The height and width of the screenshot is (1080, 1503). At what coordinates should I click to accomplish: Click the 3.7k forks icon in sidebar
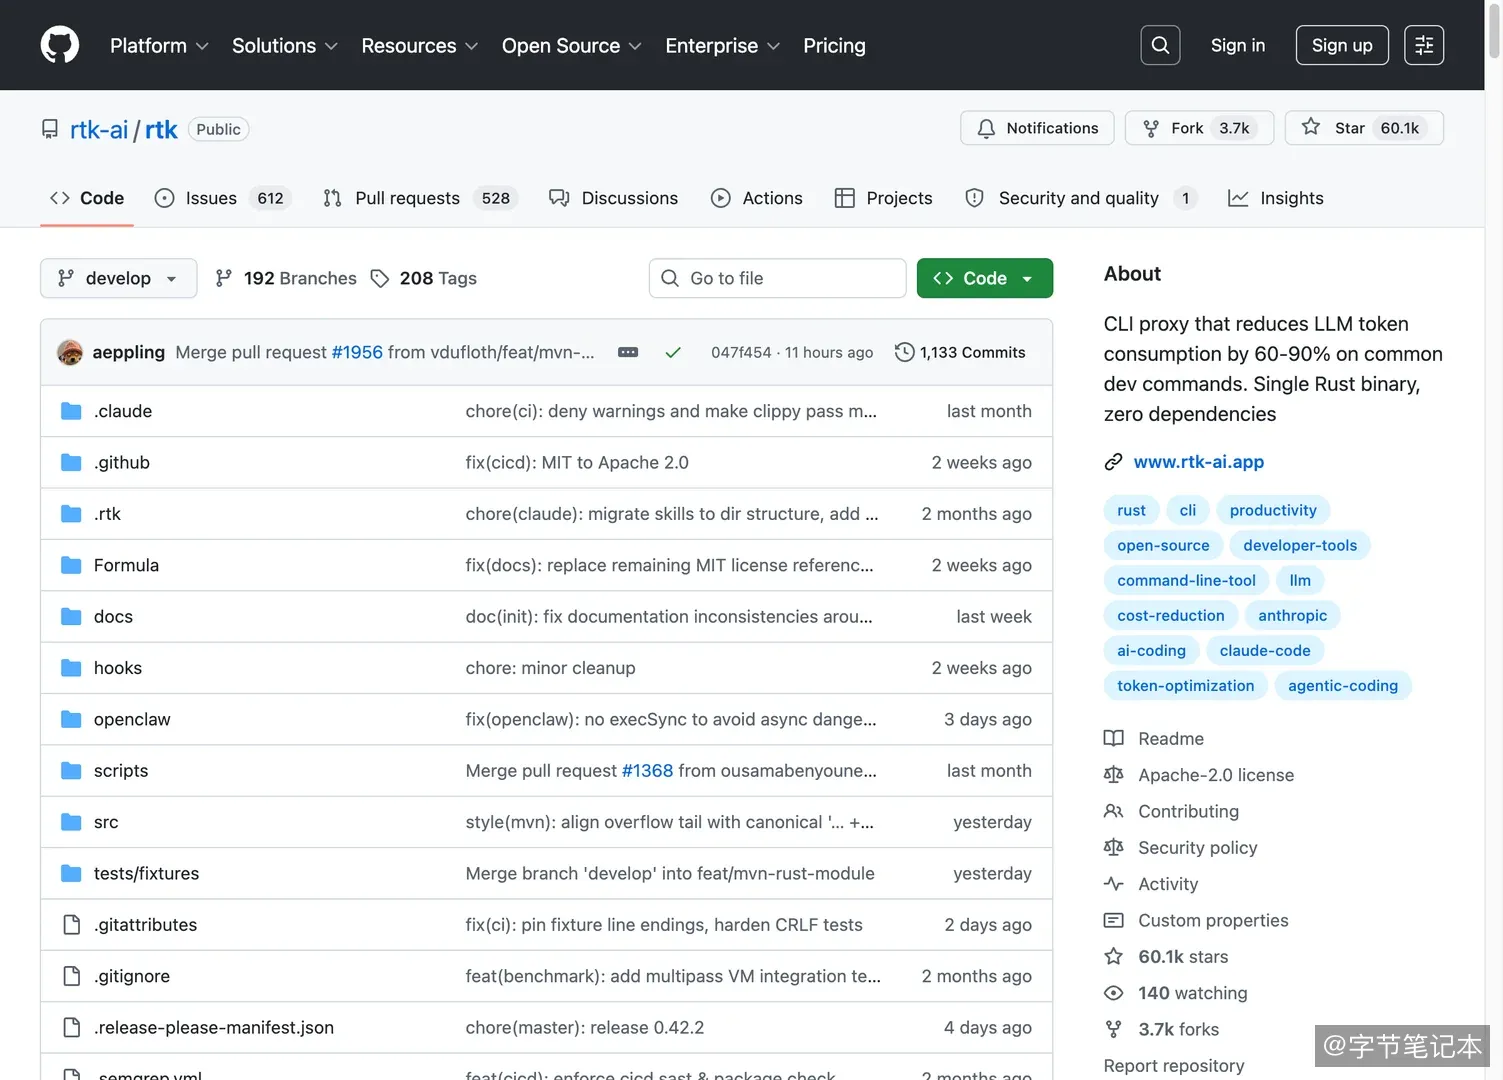pyautogui.click(x=1113, y=1029)
